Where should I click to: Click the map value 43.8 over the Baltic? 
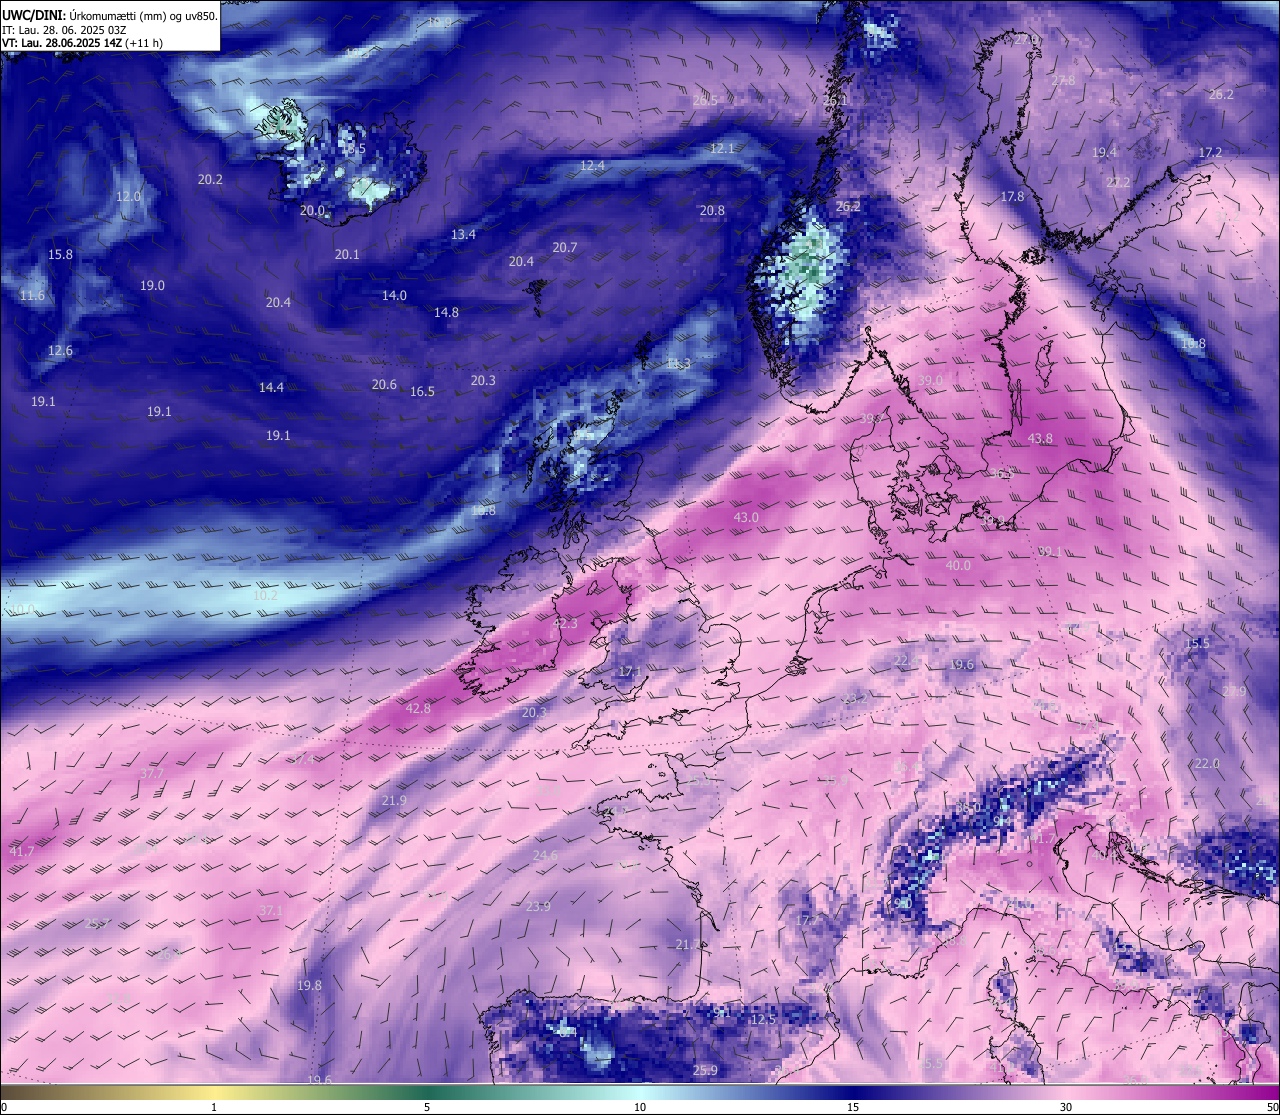1040,439
